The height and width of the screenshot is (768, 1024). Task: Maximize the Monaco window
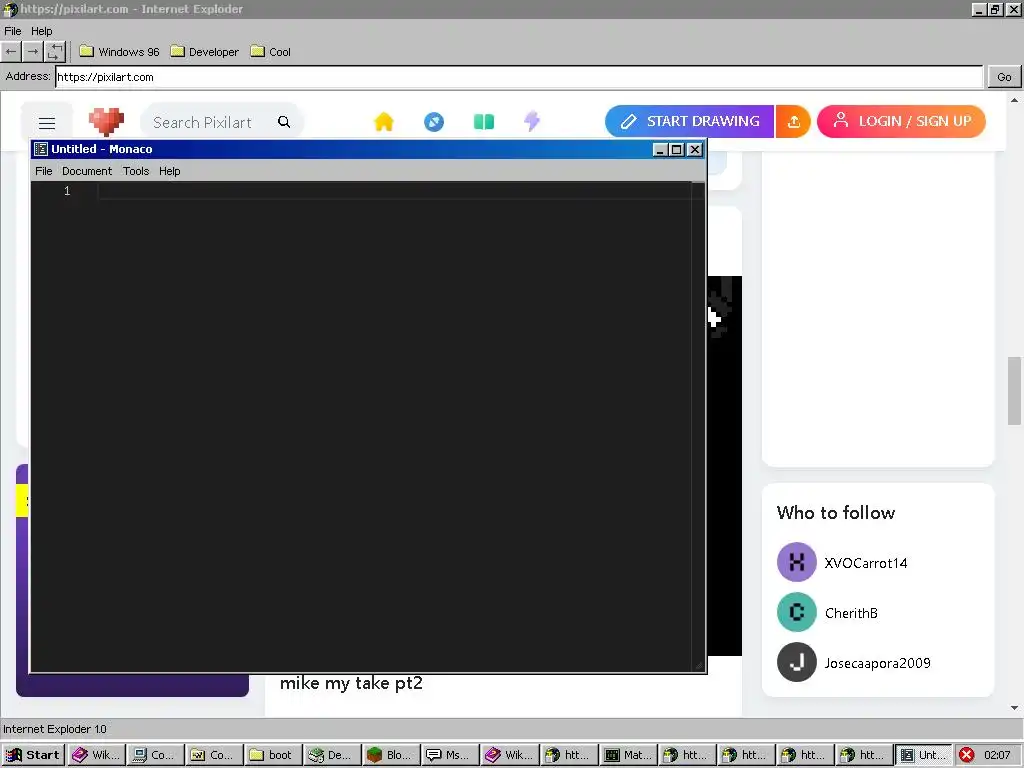click(677, 150)
